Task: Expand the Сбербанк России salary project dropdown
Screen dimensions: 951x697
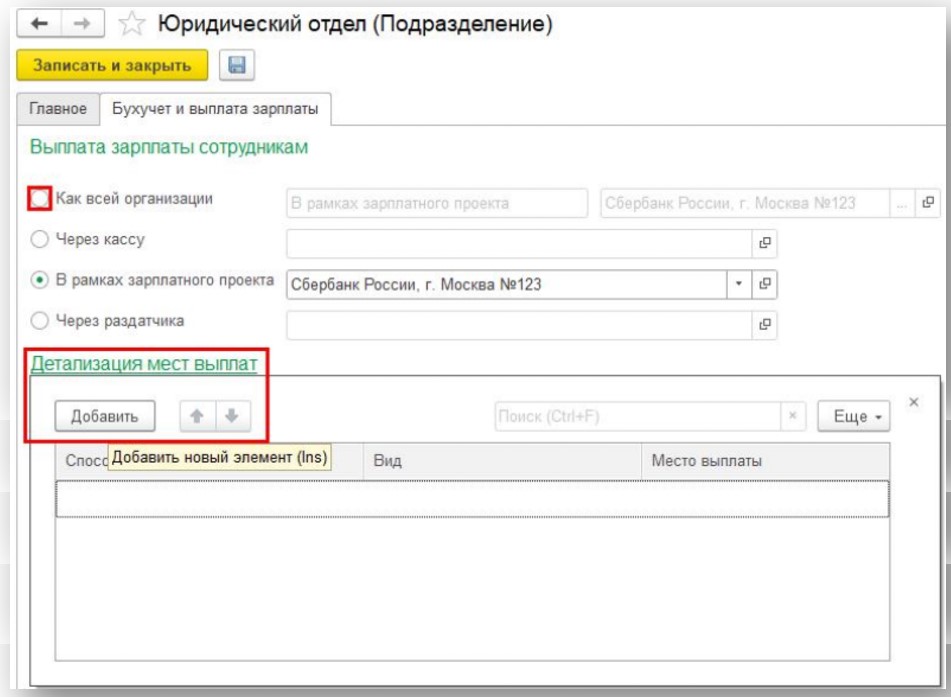Action: click(739, 284)
